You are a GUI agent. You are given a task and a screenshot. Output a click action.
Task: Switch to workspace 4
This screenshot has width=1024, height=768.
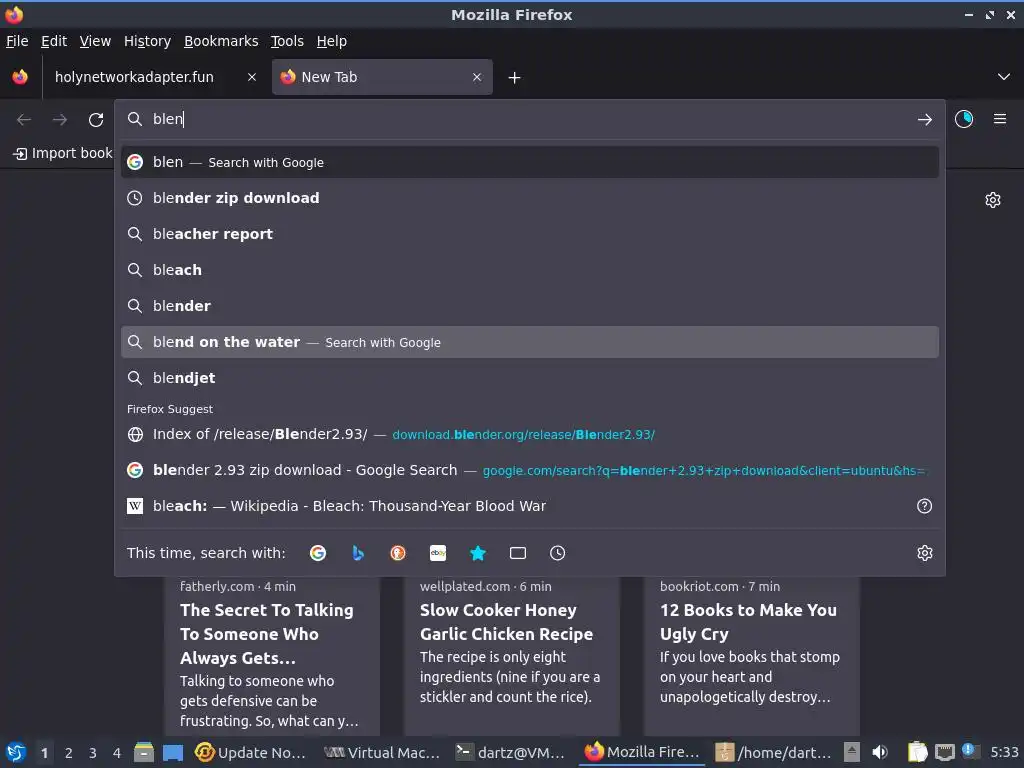coord(117,753)
